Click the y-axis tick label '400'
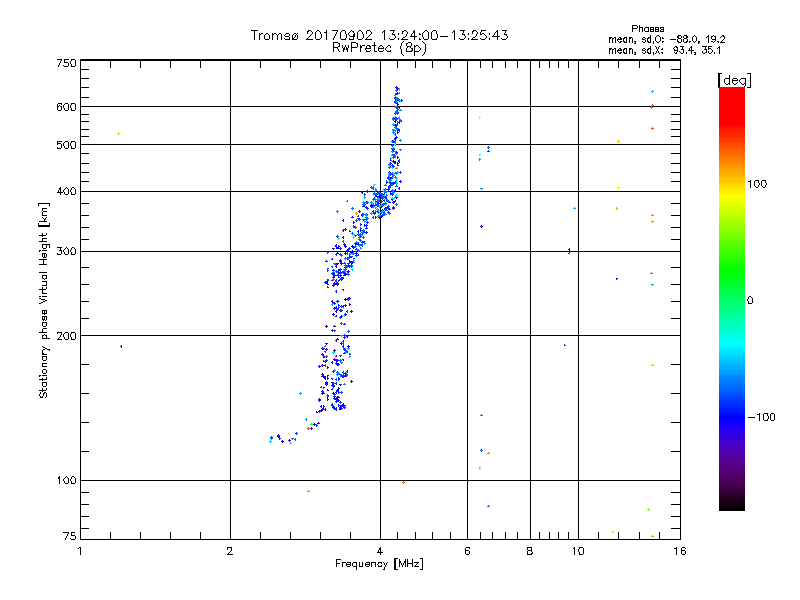Screen dimensions: 800x600 (x=67, y=191)
